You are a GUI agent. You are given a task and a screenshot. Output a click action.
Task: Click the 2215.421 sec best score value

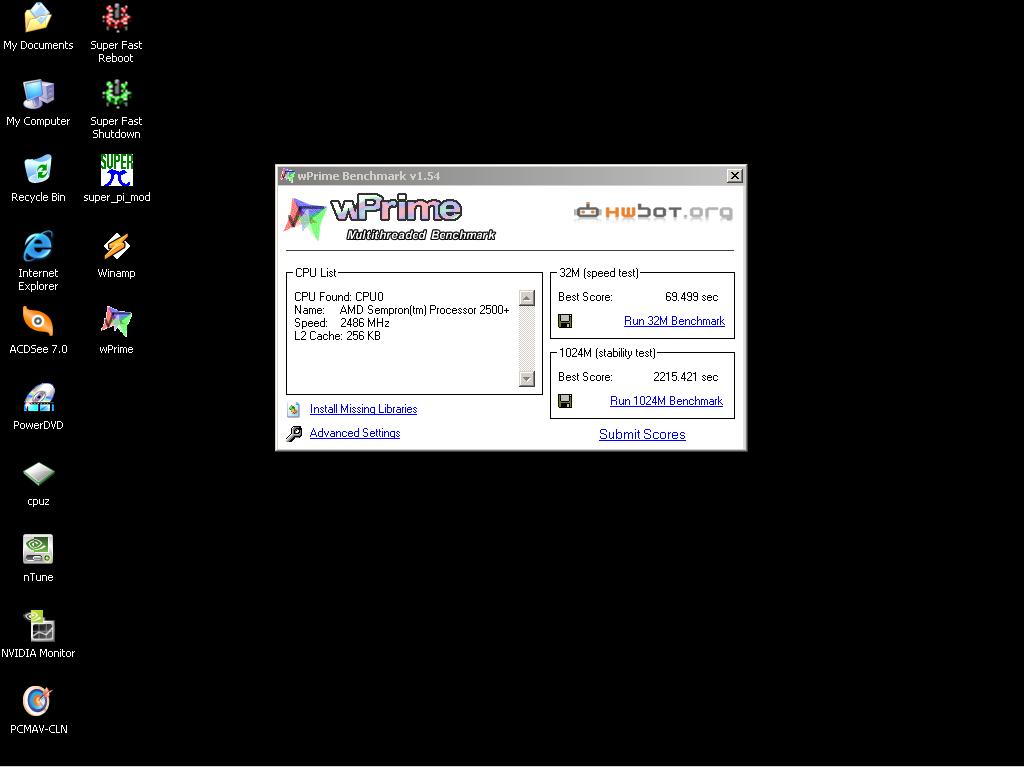coord(686,377)
